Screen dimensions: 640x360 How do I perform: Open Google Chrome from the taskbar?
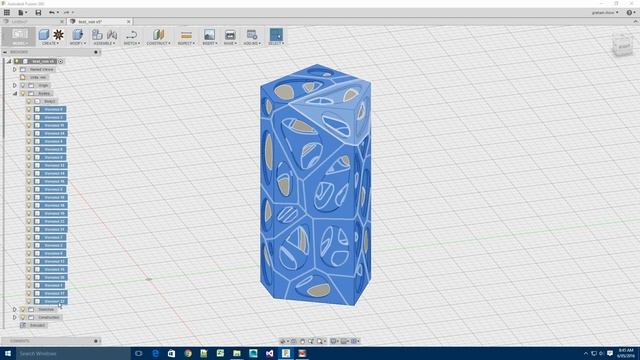pos(188,353)
